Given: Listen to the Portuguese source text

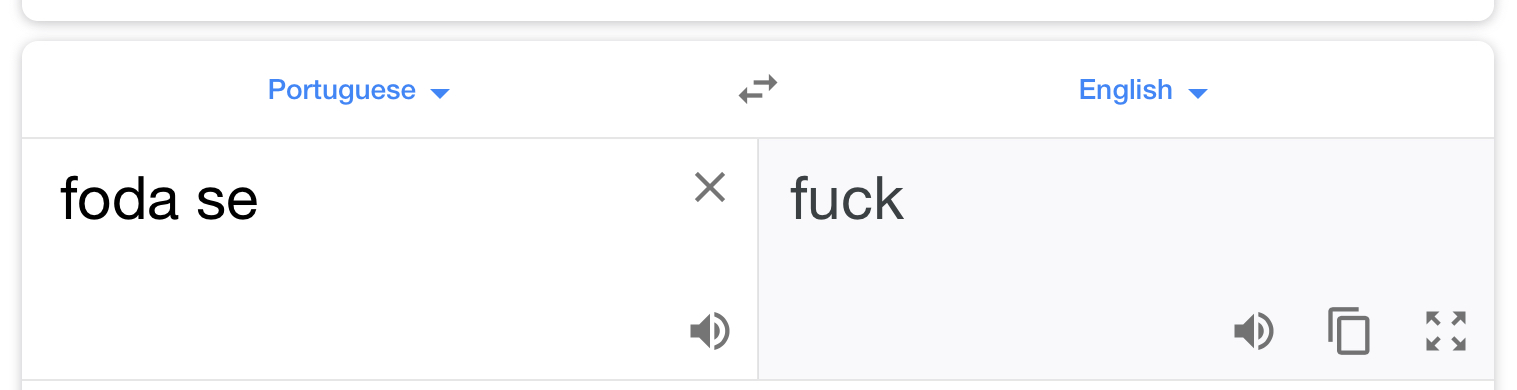Looking at the screenshot, I should pyautogui.click(x=710, y=331).
